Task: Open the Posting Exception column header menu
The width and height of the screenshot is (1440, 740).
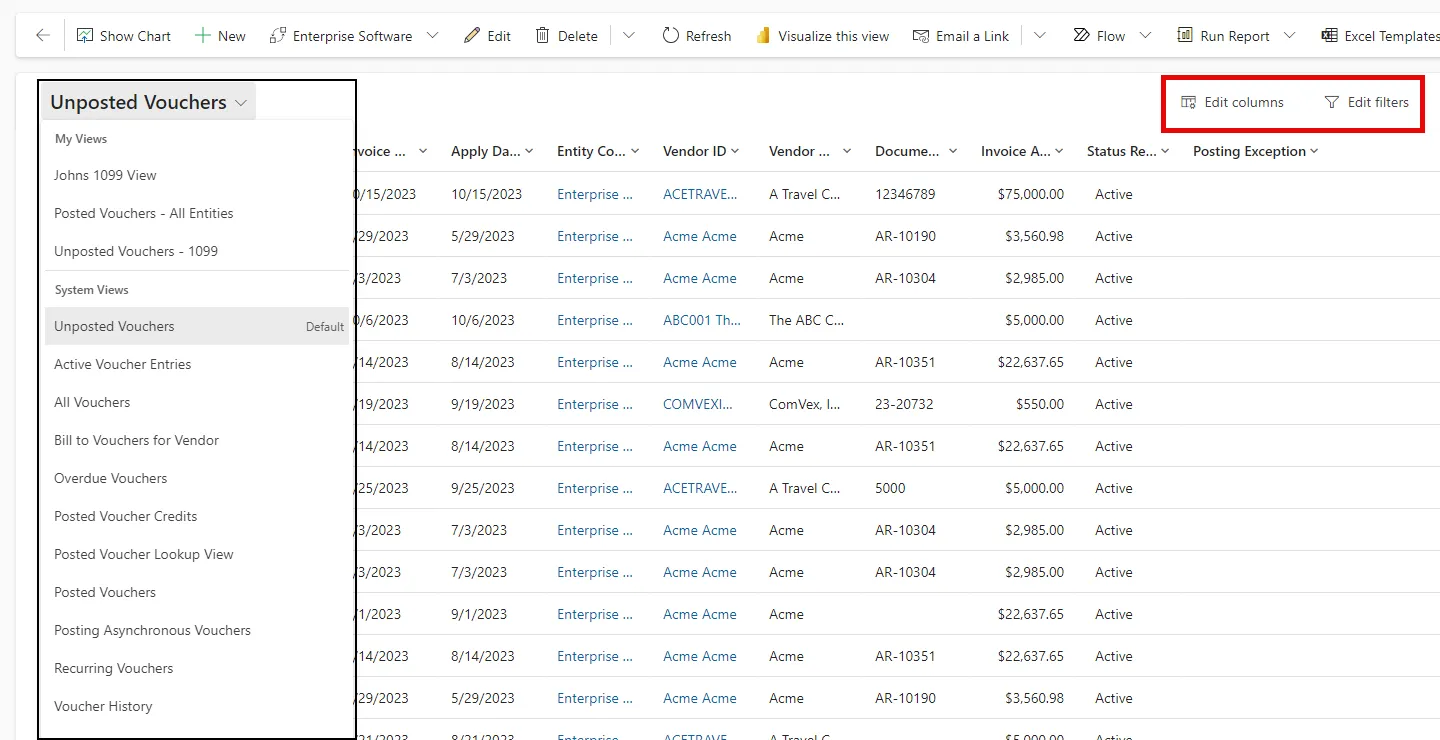Action: pyautogui.click(x=1314, y=151)
